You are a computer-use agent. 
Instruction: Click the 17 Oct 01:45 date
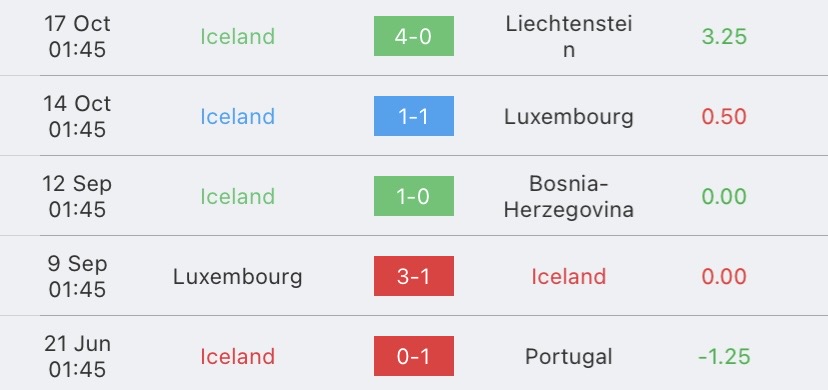[x=77, y=36]
